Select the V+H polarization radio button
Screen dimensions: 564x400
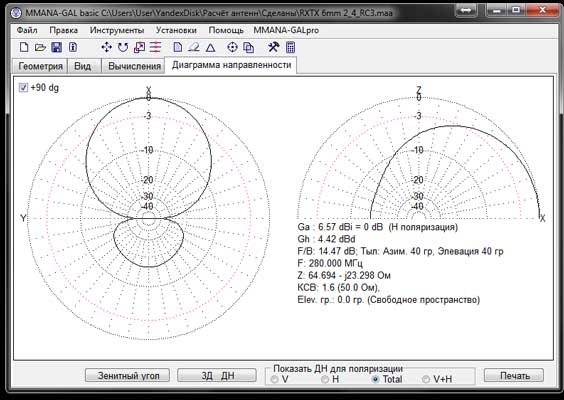[x=426, y=379]
